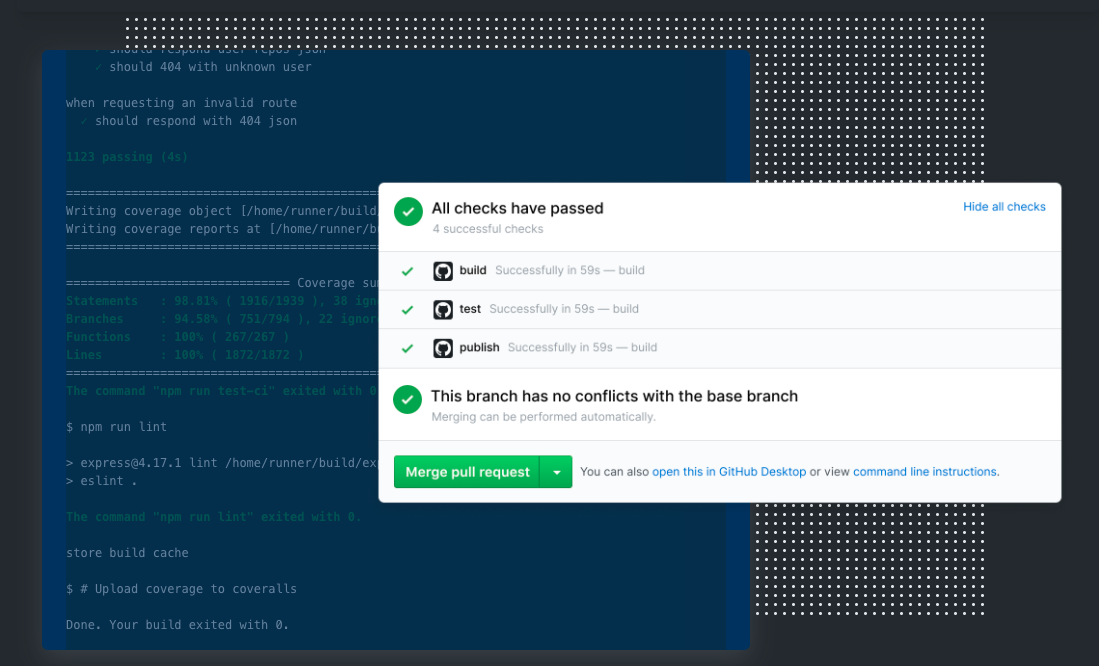
Task: Click the GitHub logo beside the publish check
Action: [x=443, y=348]
